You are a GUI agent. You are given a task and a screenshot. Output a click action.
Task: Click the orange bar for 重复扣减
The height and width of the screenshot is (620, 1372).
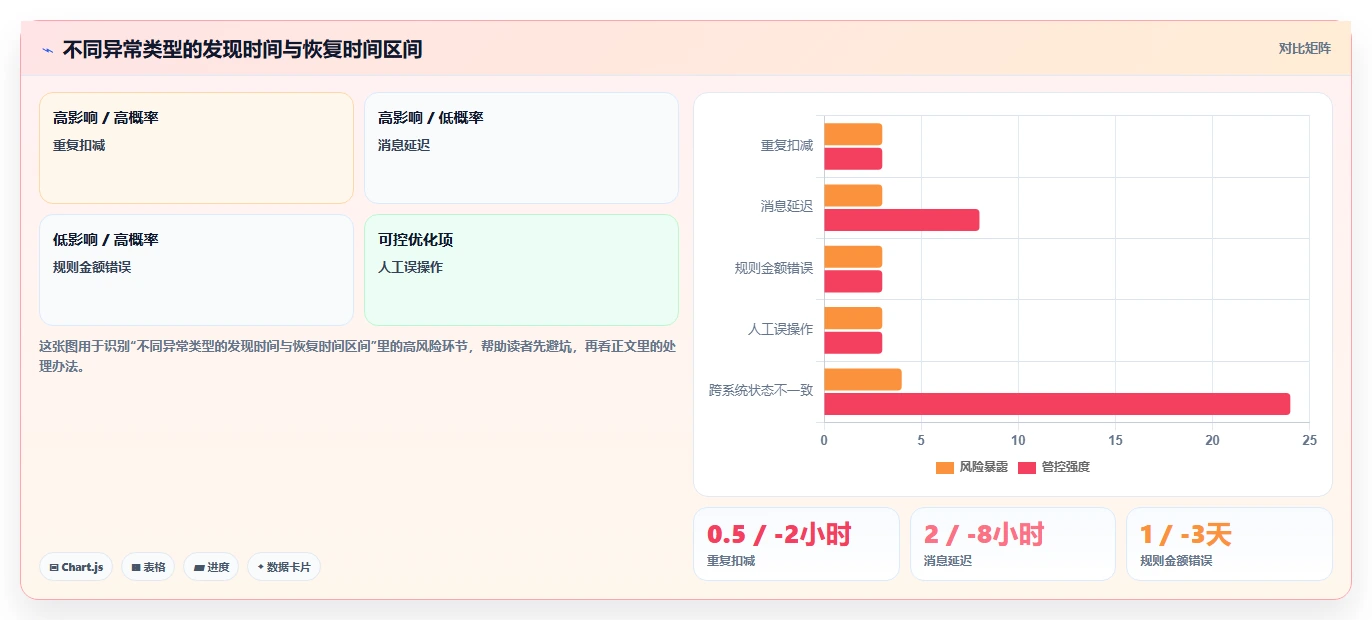(x=853, y=134)
